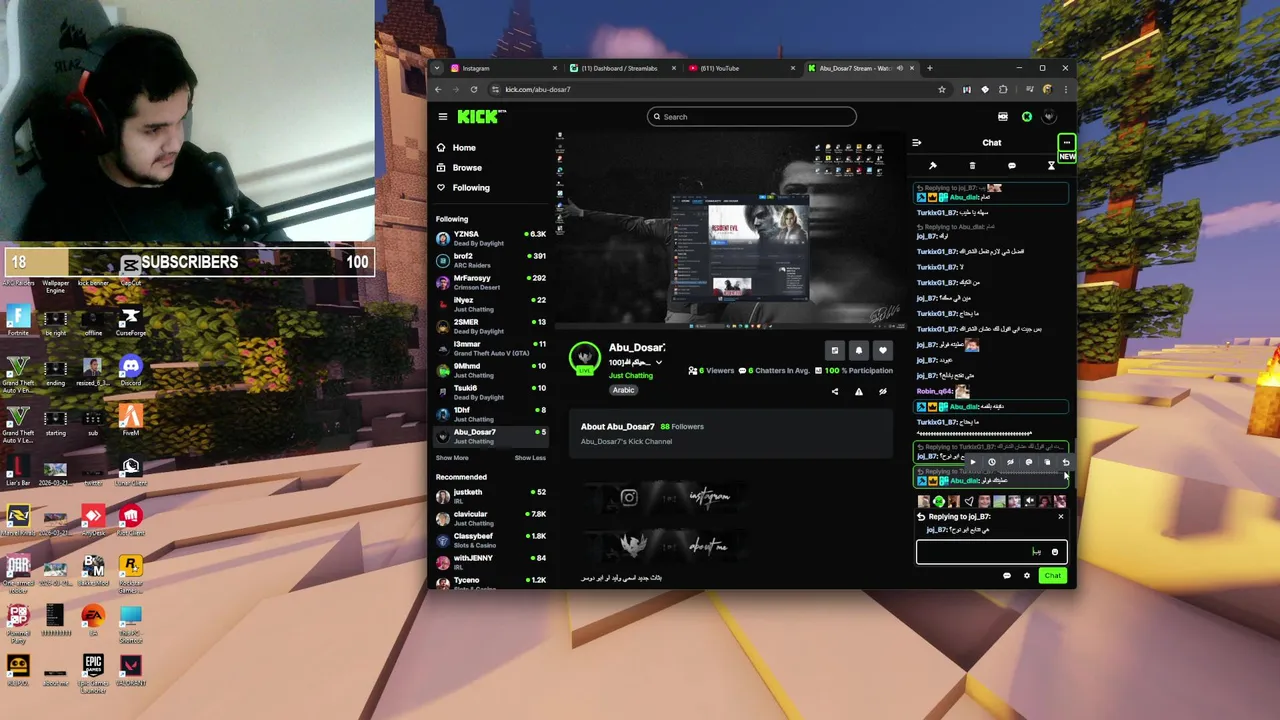This screenshot has width=1280, height=720.
Task: Open the emoji picker in chat input
Action: [x=1054, y=552]
